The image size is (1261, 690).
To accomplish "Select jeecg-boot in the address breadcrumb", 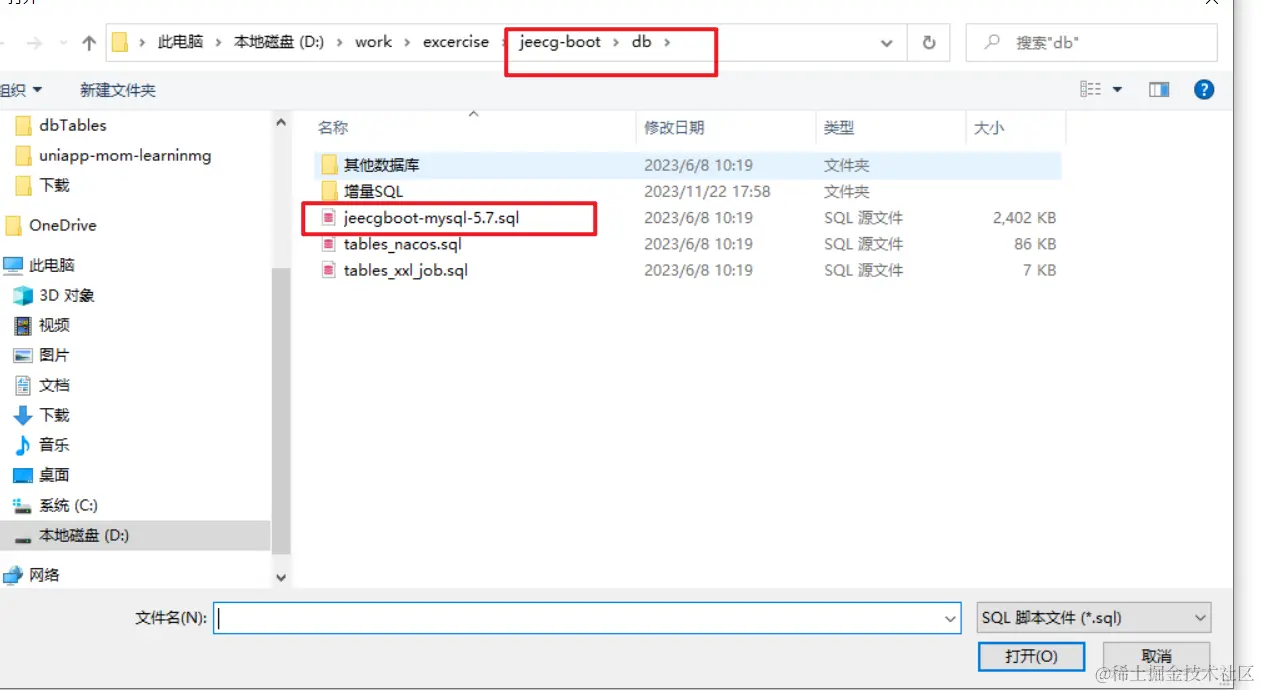I will tap(560, 42).
